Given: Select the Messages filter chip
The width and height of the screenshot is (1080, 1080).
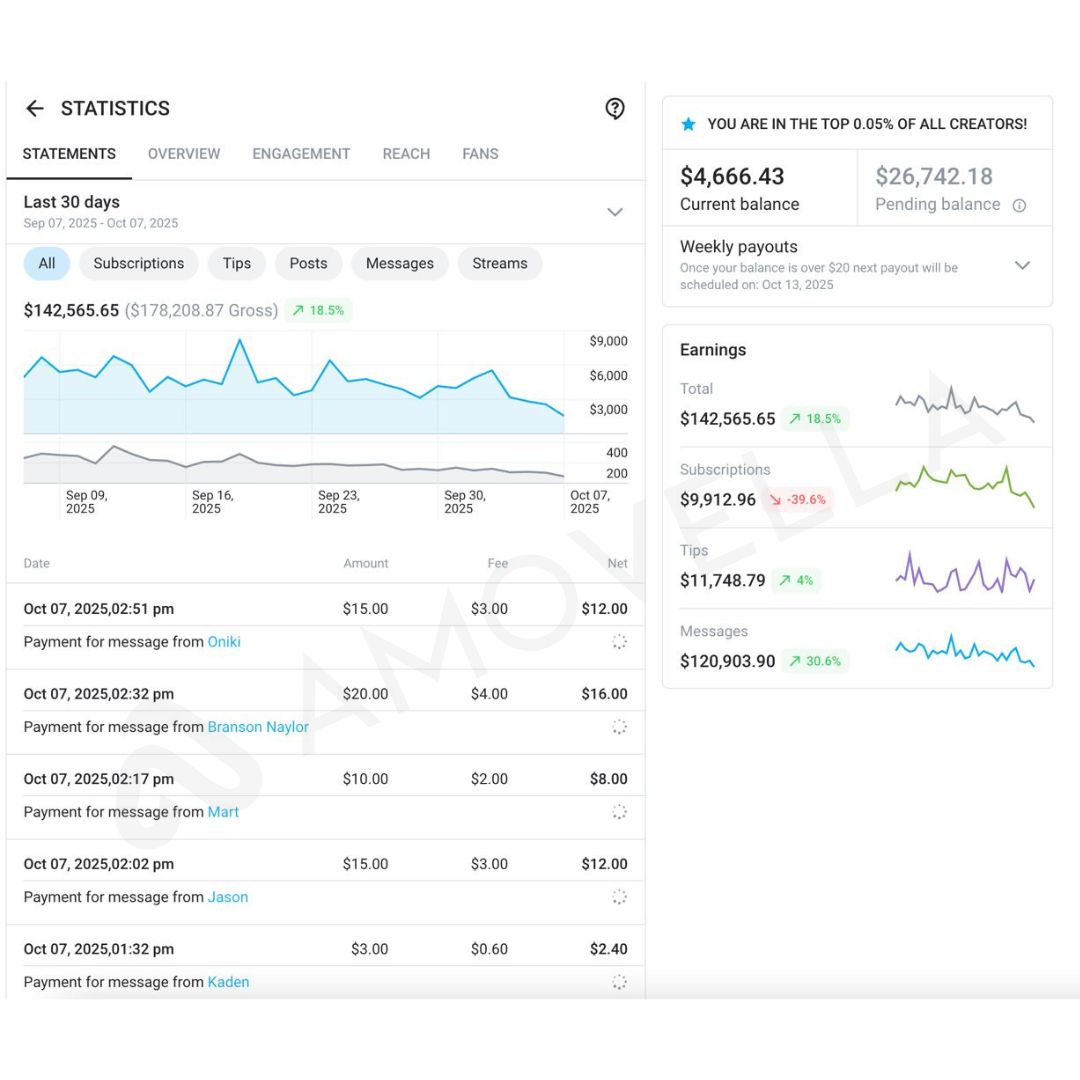Looking at the screenshot, I should [399, 264].
